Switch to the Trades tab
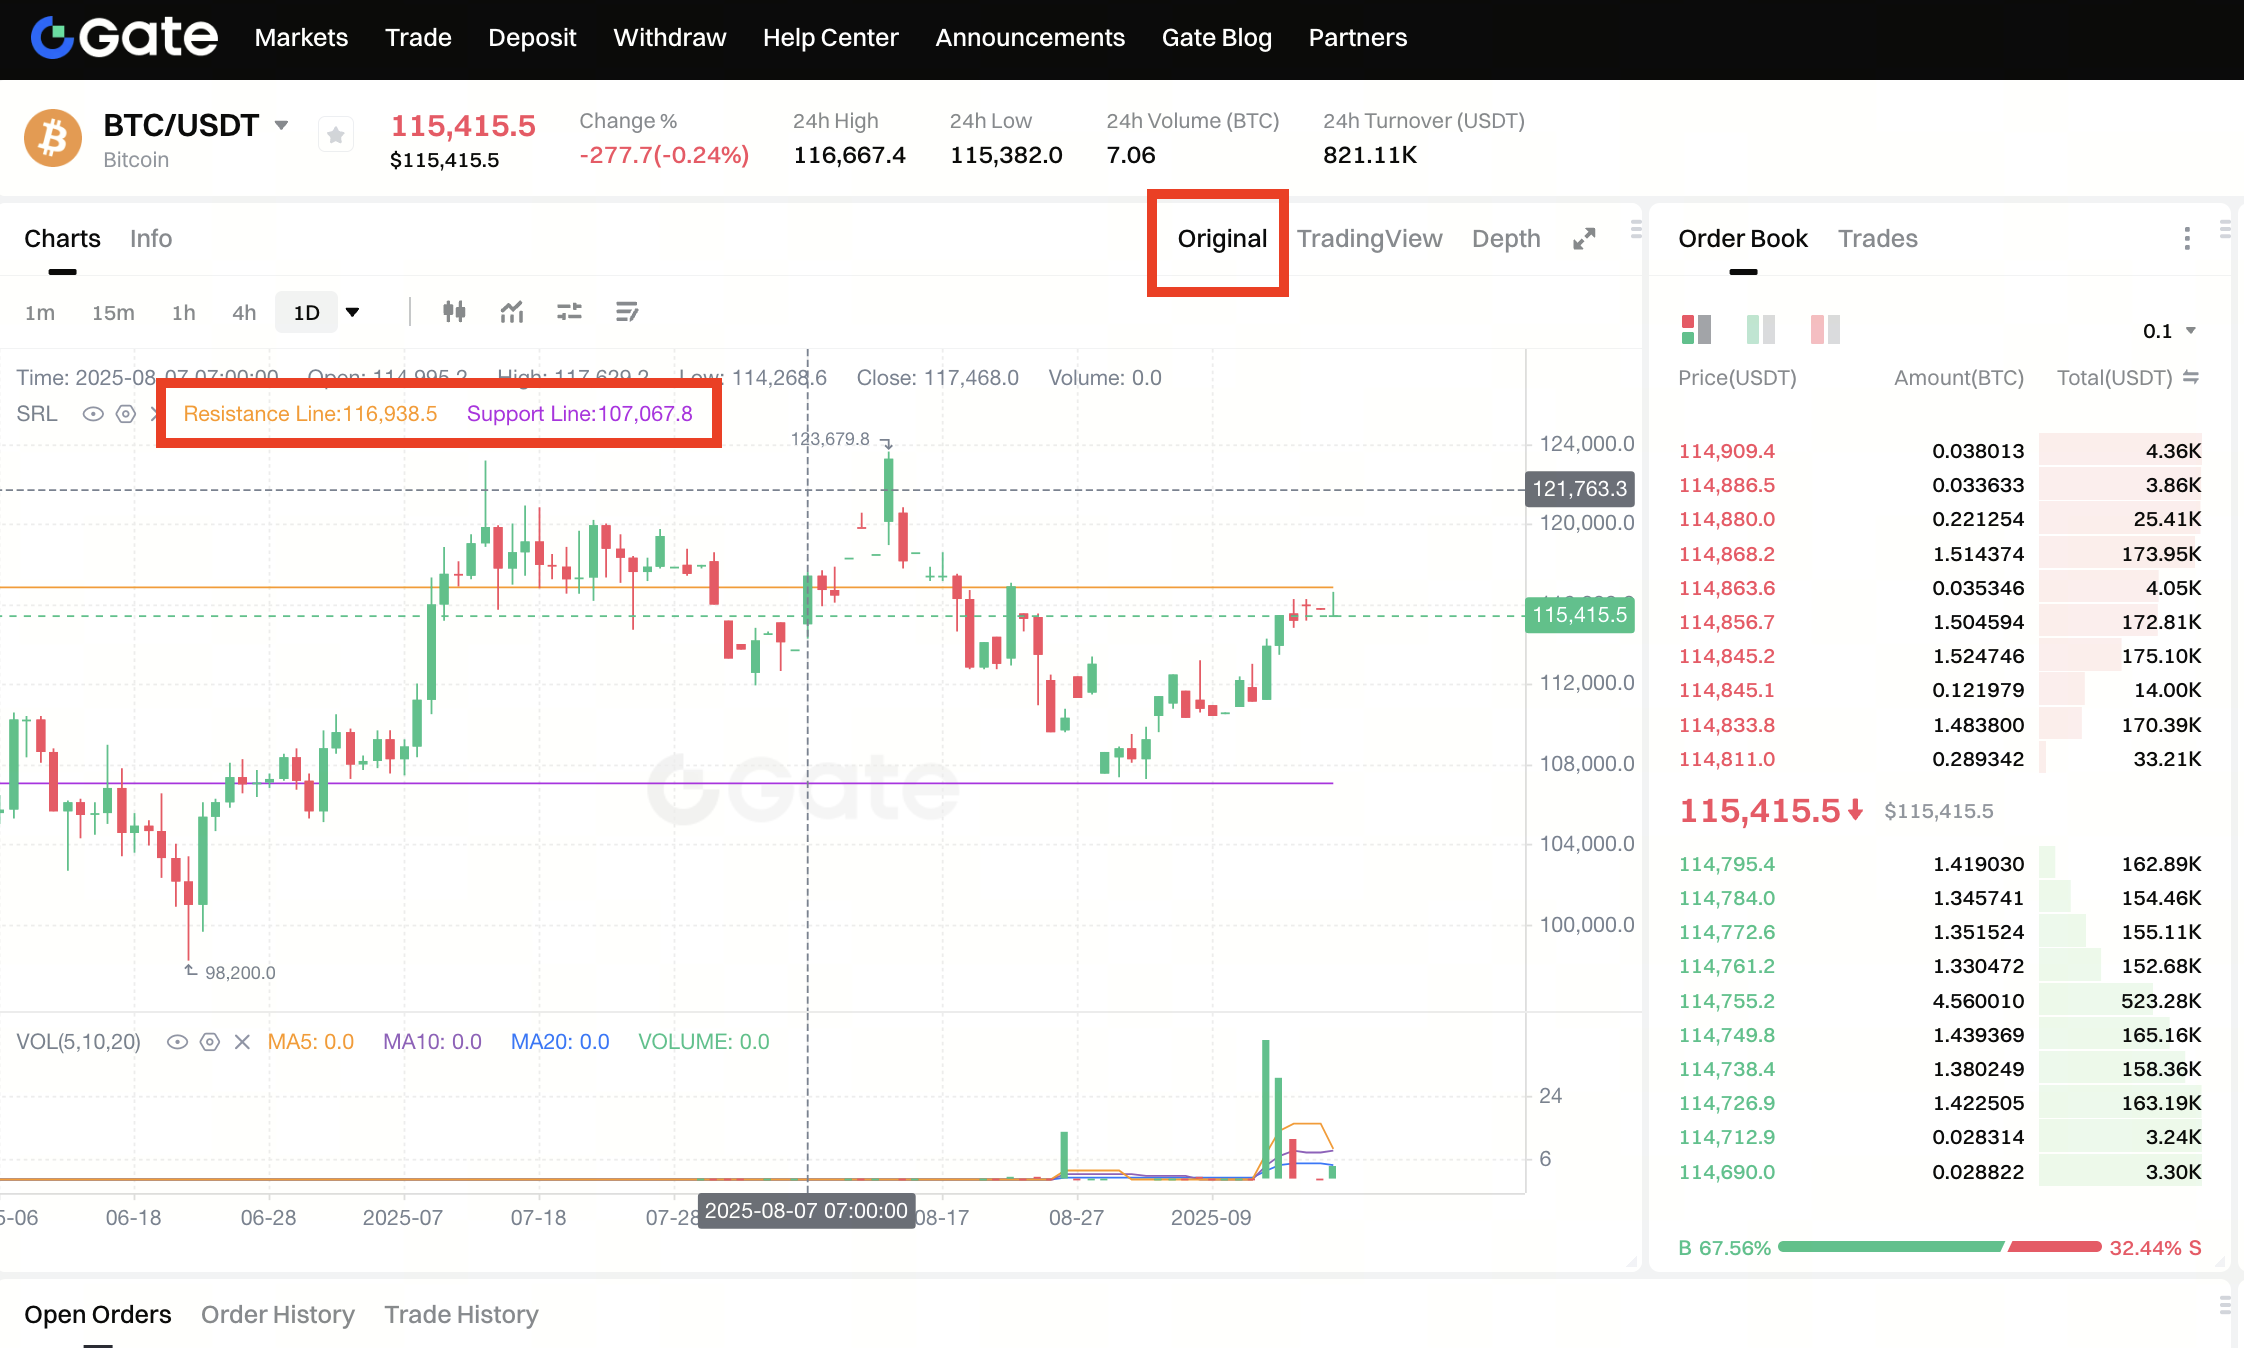 tap(1877, 239)
